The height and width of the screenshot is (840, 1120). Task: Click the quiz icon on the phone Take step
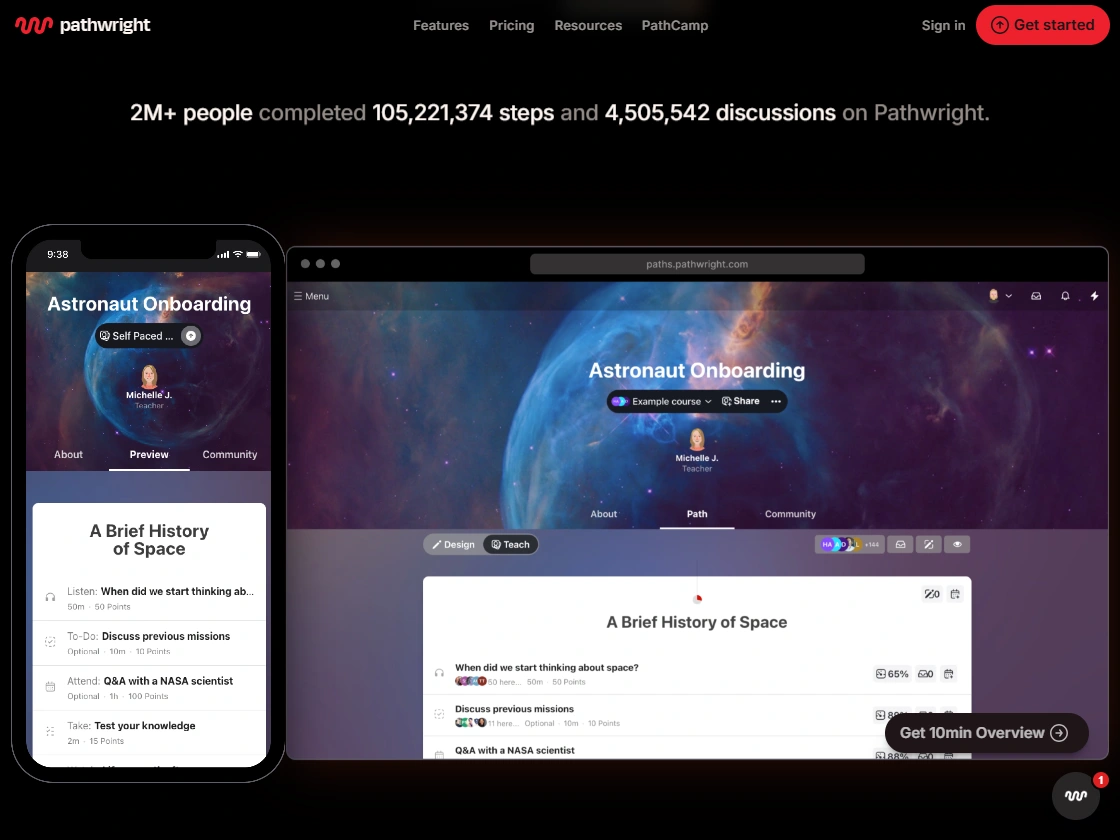50,731
